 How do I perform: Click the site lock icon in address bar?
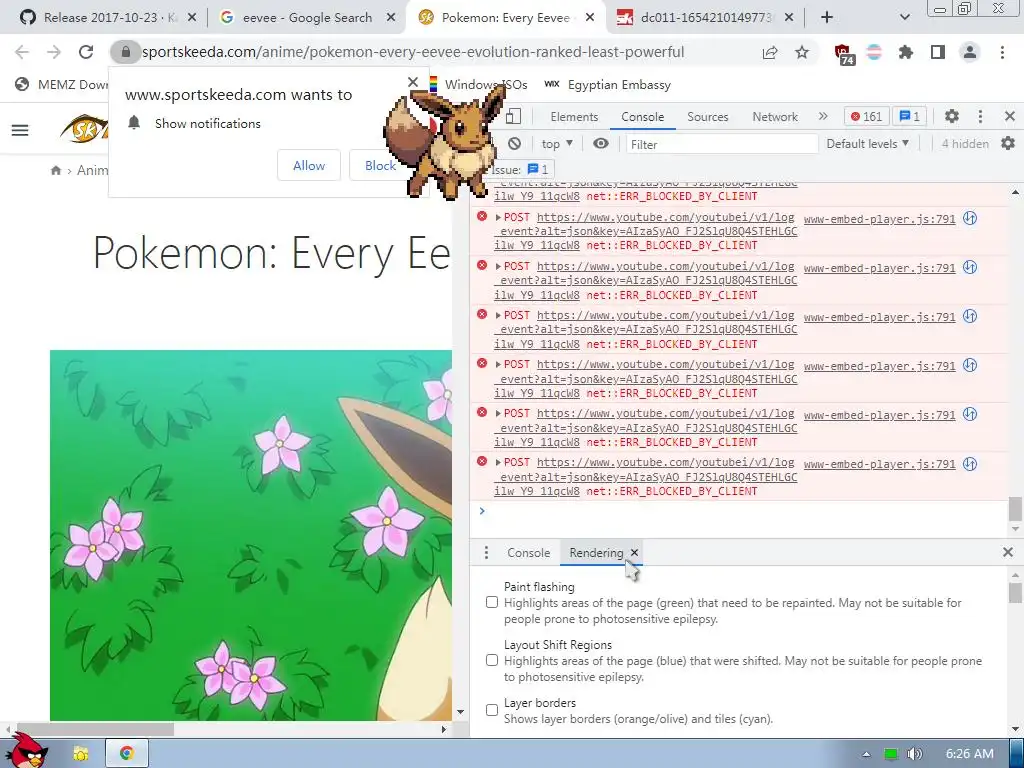[x=125, y=52]
